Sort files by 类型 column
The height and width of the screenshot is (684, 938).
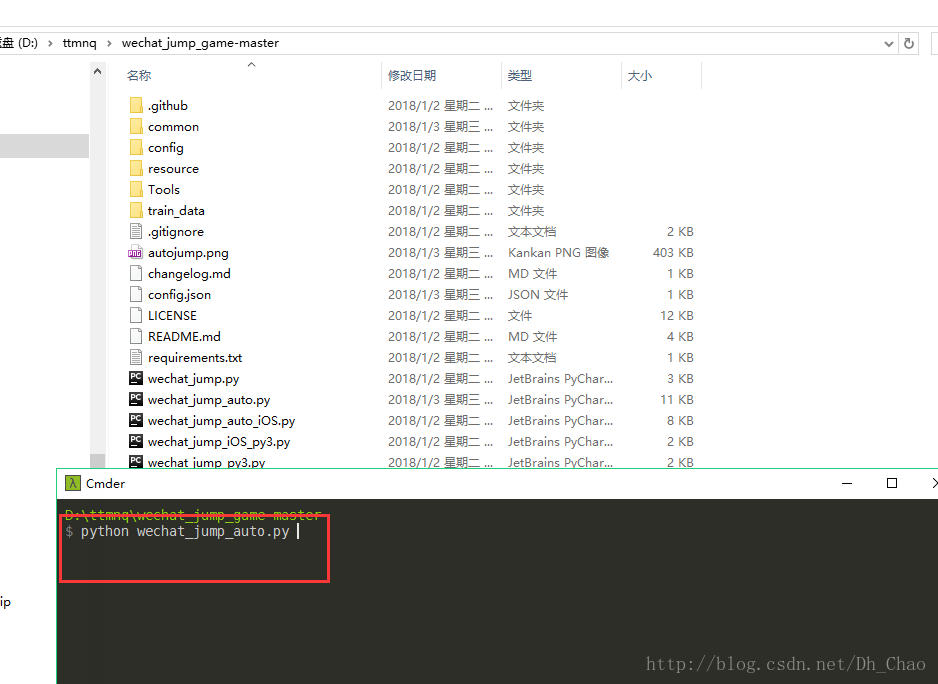click(520, 75)
